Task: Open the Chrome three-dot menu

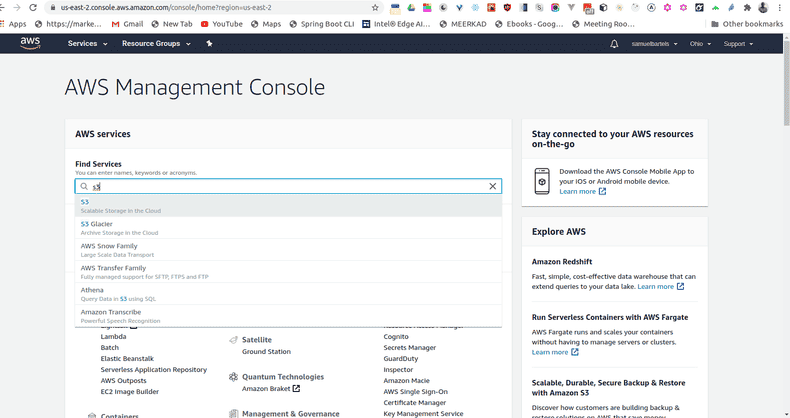Action: click(780, 8)
